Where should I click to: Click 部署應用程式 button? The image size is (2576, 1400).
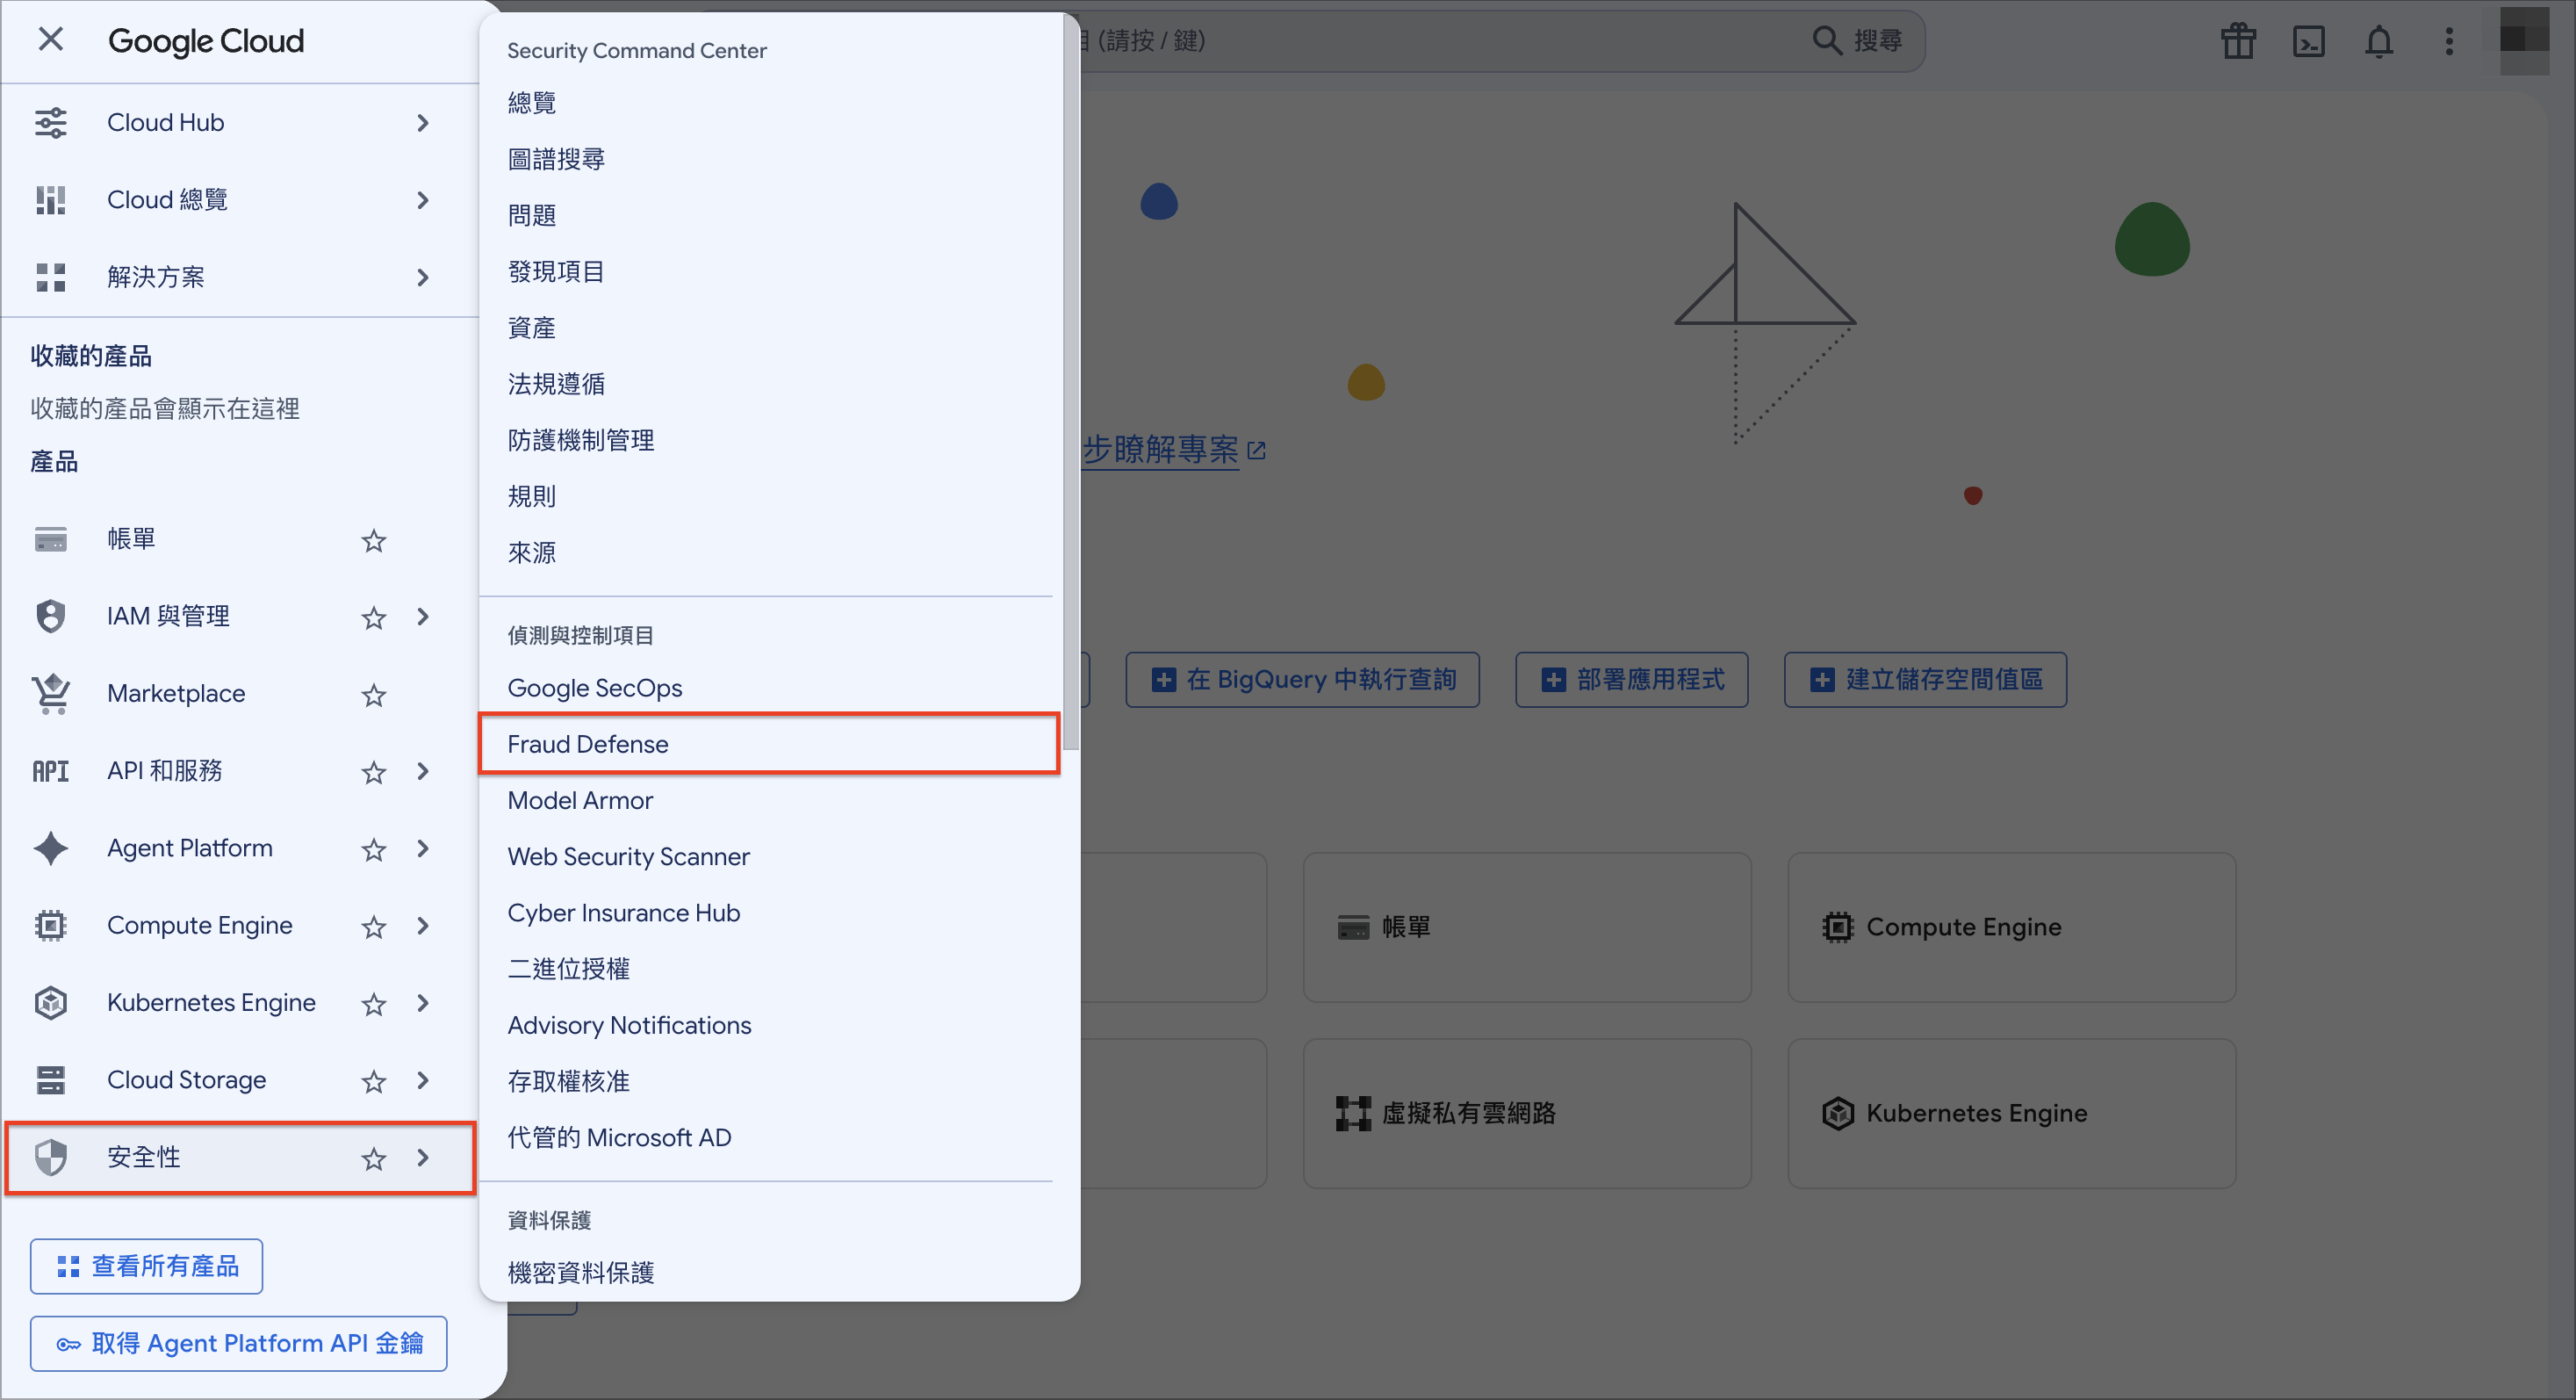(1631, 680)
